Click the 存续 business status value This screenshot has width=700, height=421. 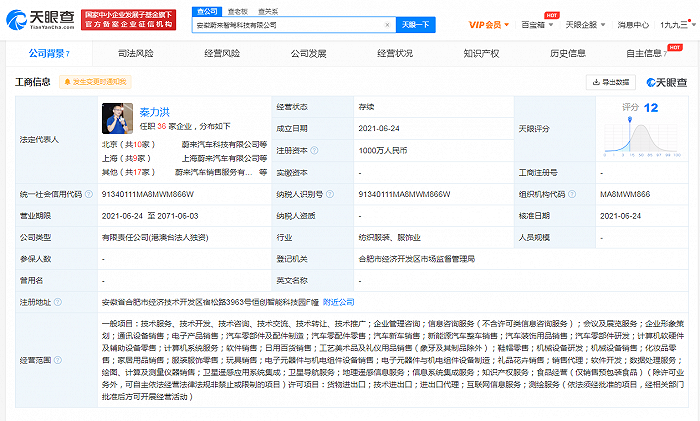click(x=366, y=107)
